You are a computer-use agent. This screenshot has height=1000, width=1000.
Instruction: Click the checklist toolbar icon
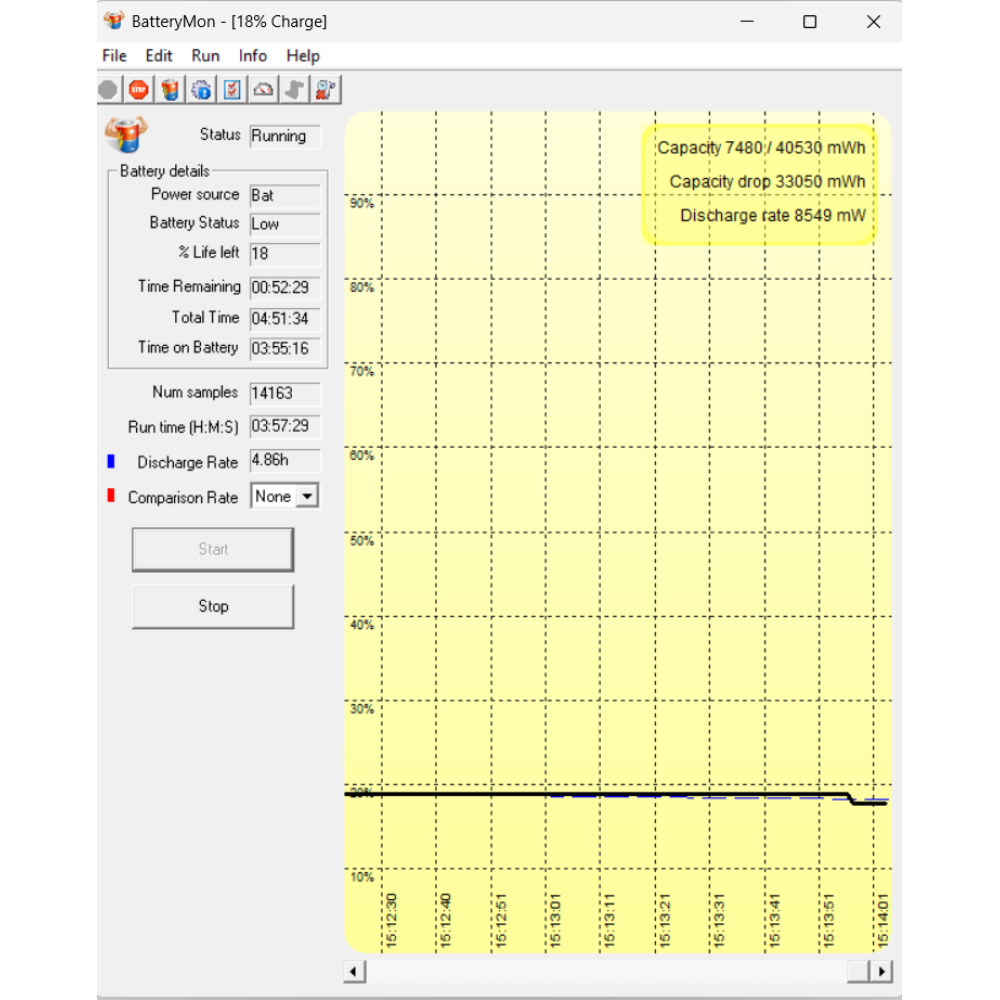(232, 90)
